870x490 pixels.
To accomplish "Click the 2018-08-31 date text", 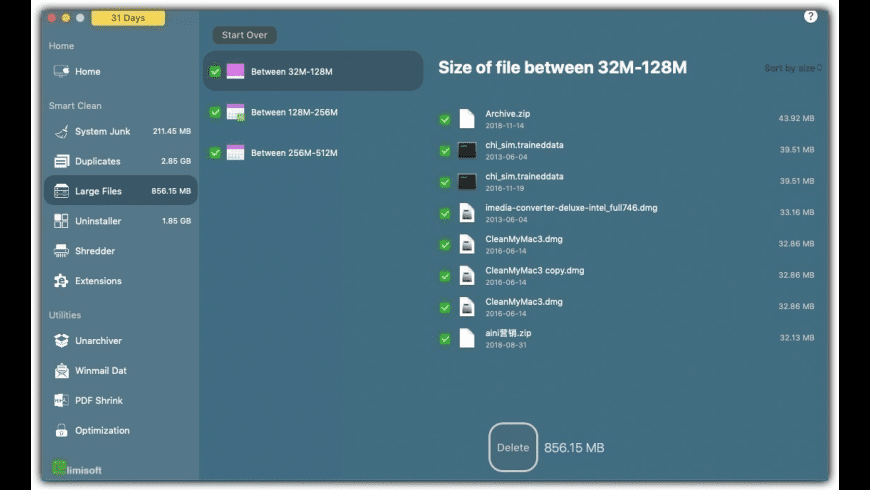I will 505,345.
